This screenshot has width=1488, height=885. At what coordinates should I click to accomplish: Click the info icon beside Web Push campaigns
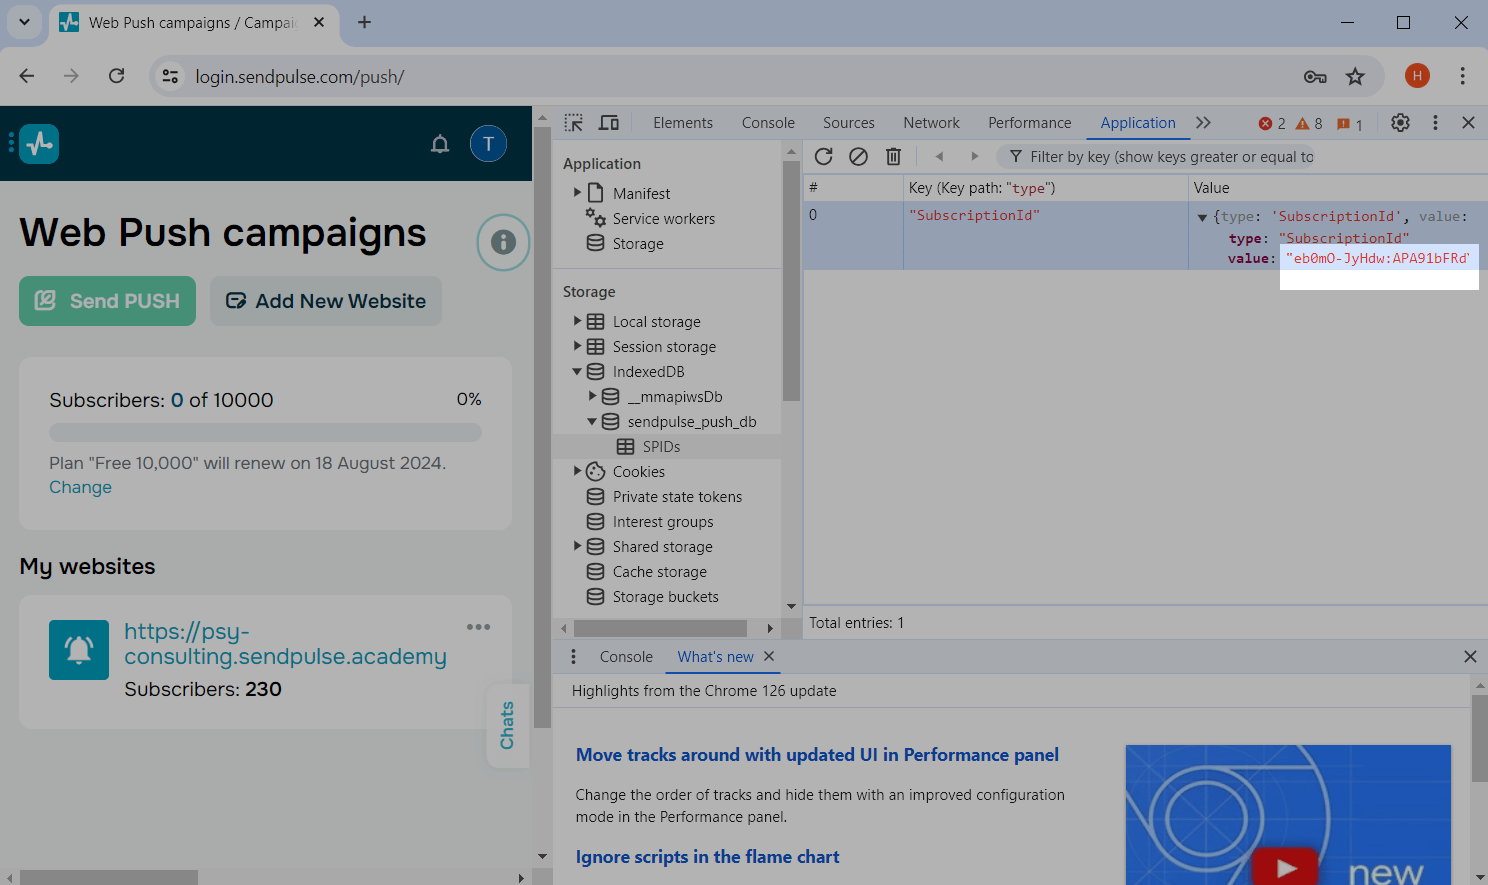click(503, 242)
